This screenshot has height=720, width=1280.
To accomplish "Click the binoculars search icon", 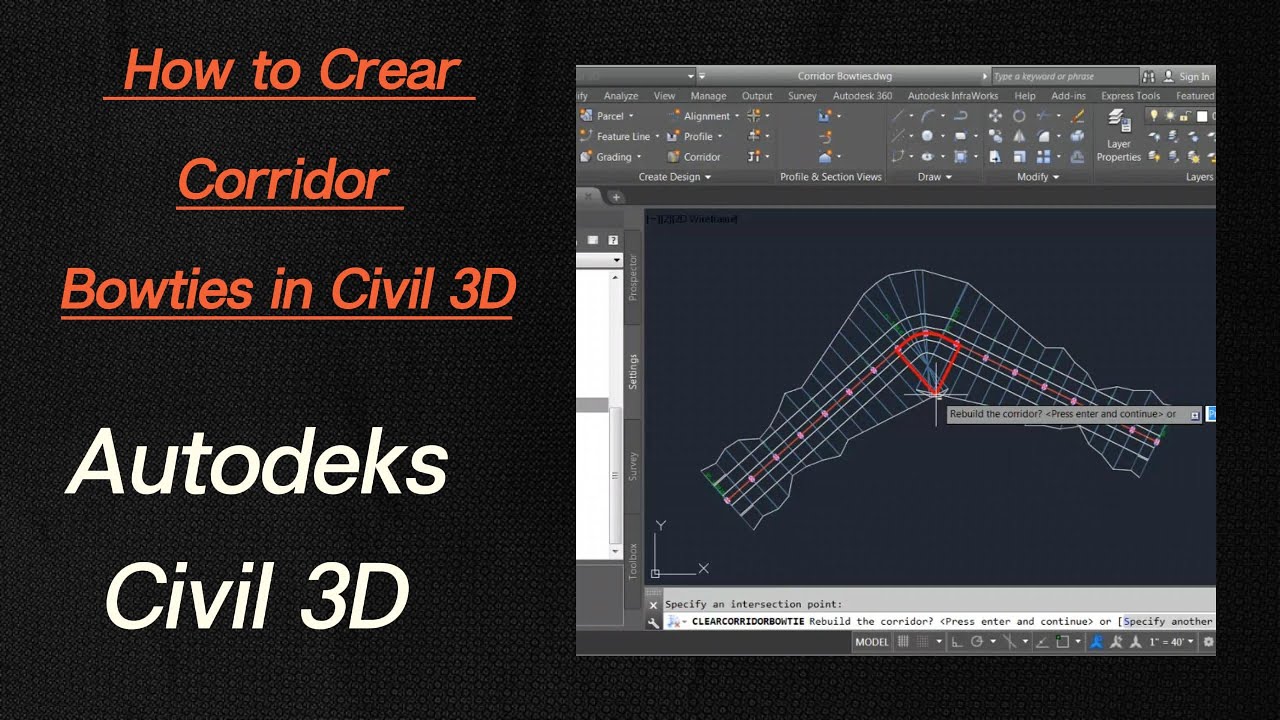I will [x=1148, y=76].
